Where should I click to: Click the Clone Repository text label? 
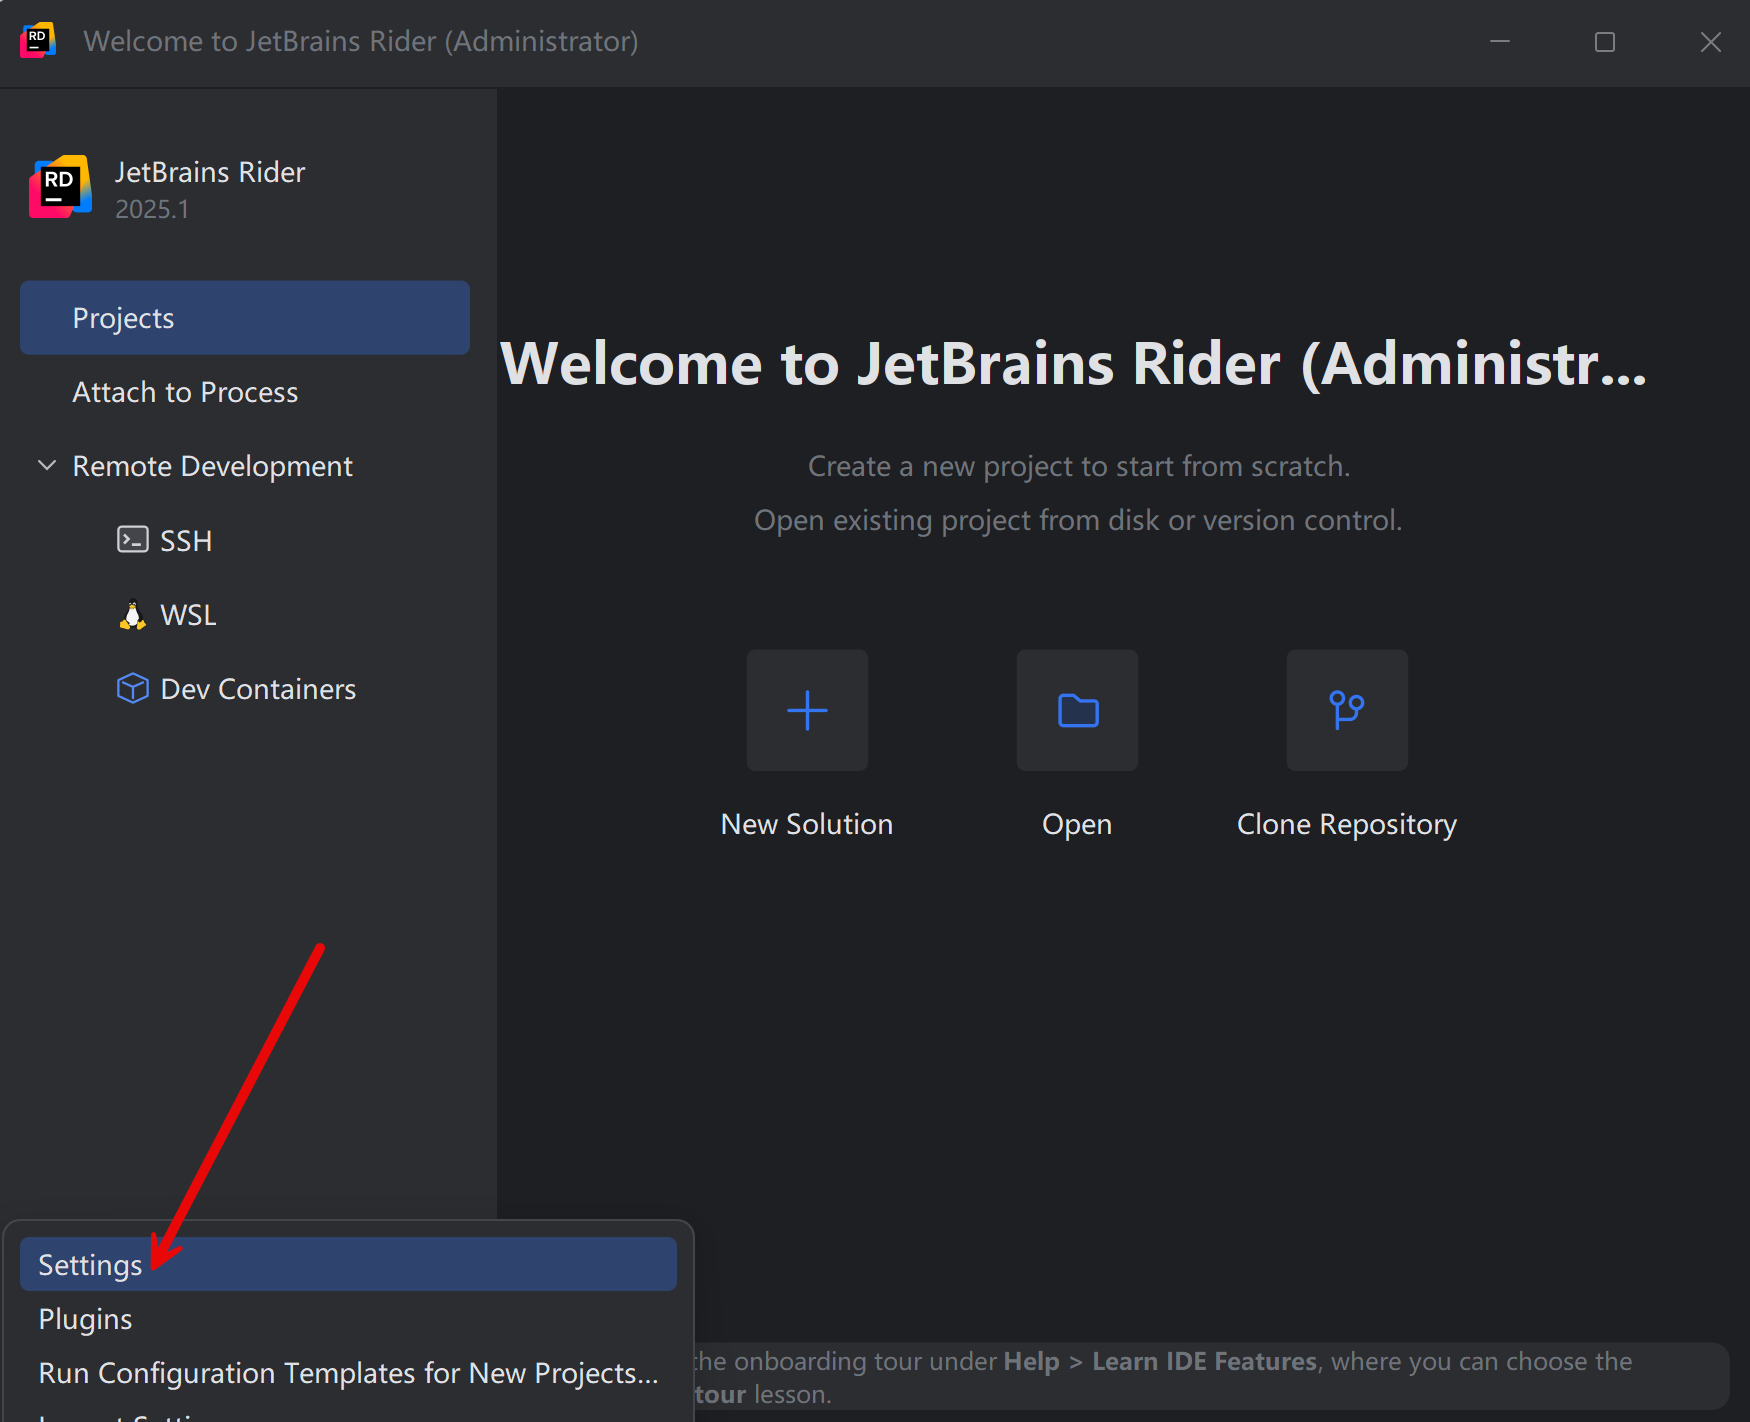(x=1346, y=824)
